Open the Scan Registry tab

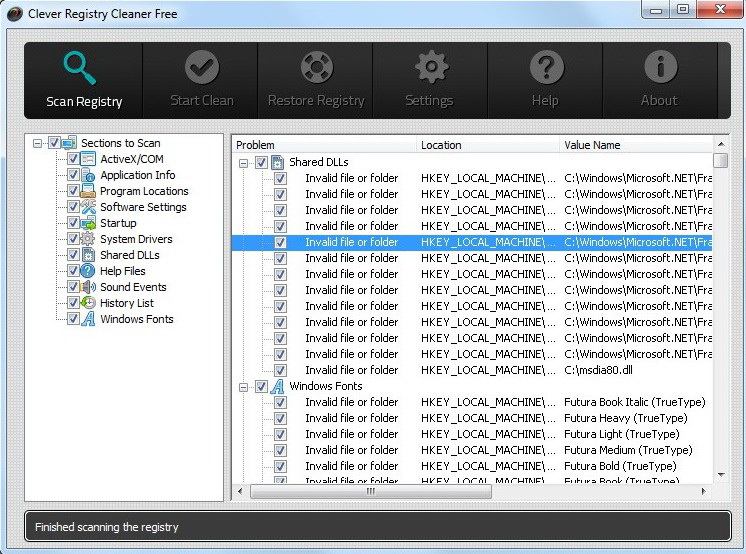pyautogui.click(x=84, y=80)
